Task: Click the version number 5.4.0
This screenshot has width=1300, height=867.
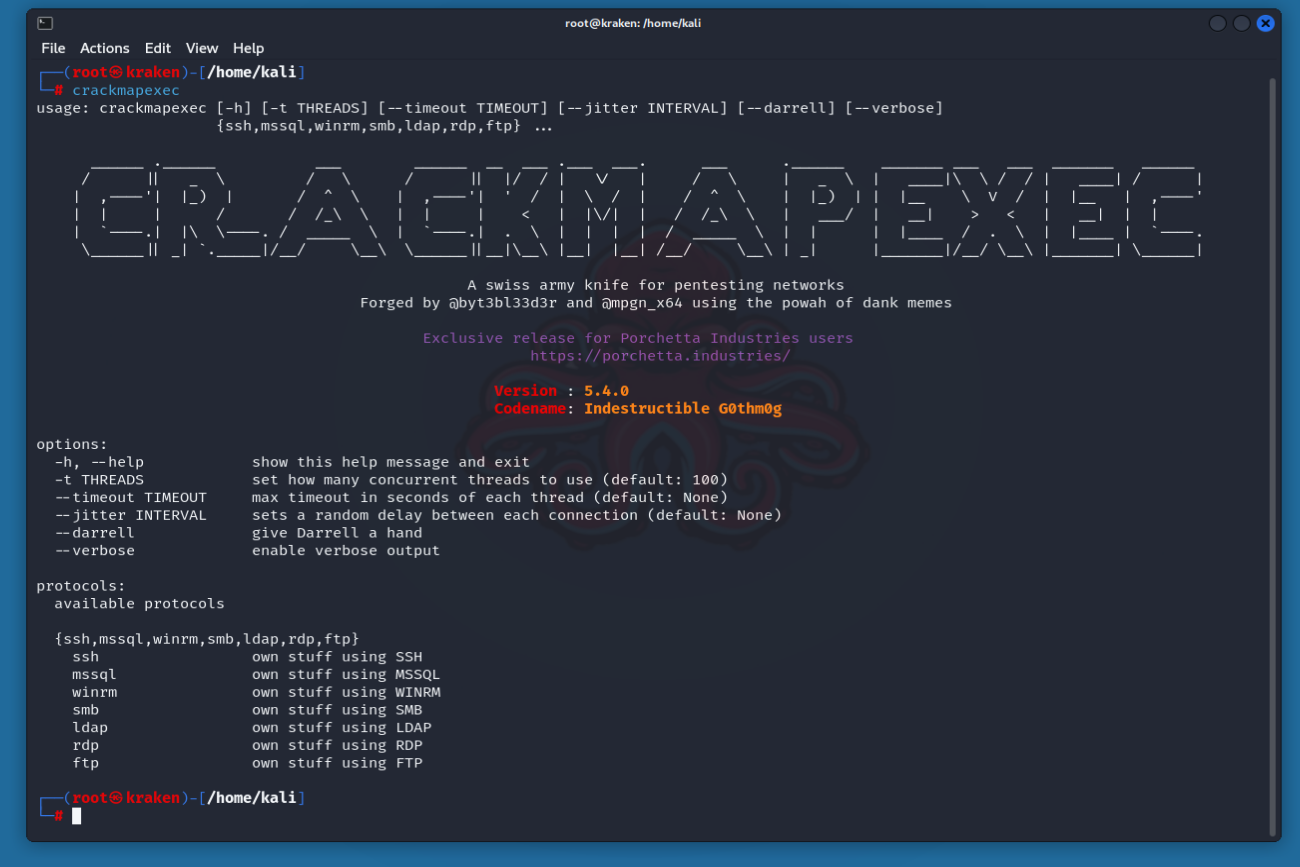Action: tap(606, 391)
